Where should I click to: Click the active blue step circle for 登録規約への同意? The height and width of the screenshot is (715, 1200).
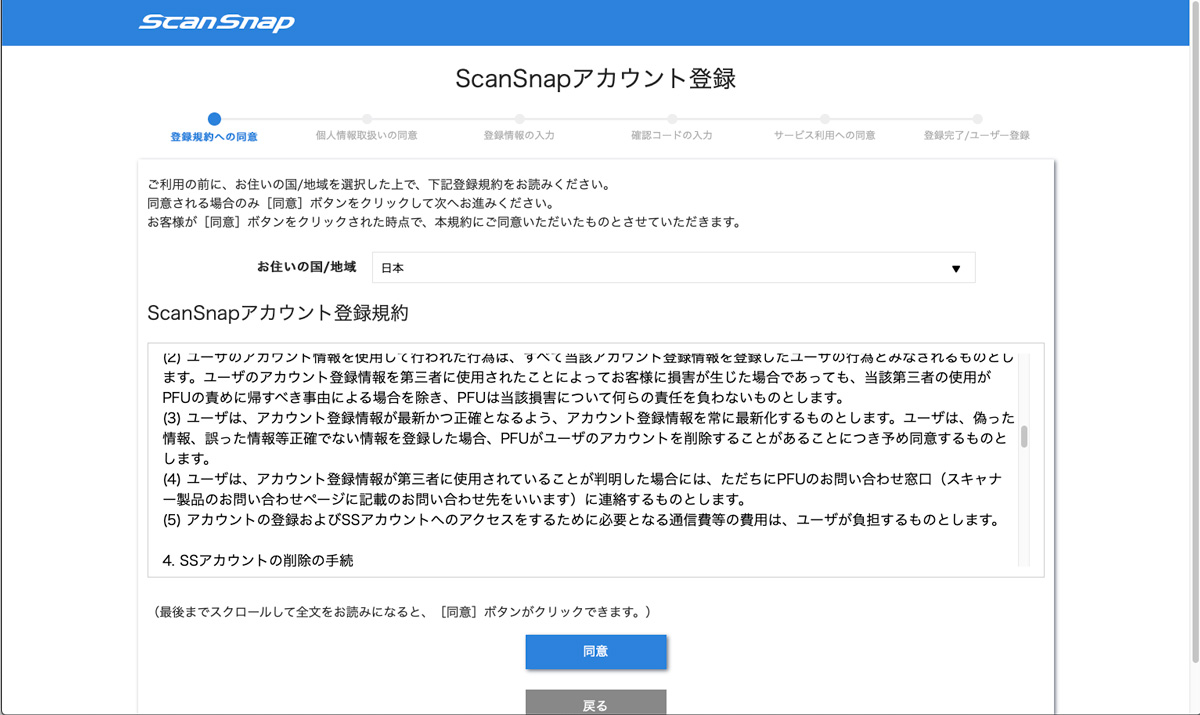(214, 119)
